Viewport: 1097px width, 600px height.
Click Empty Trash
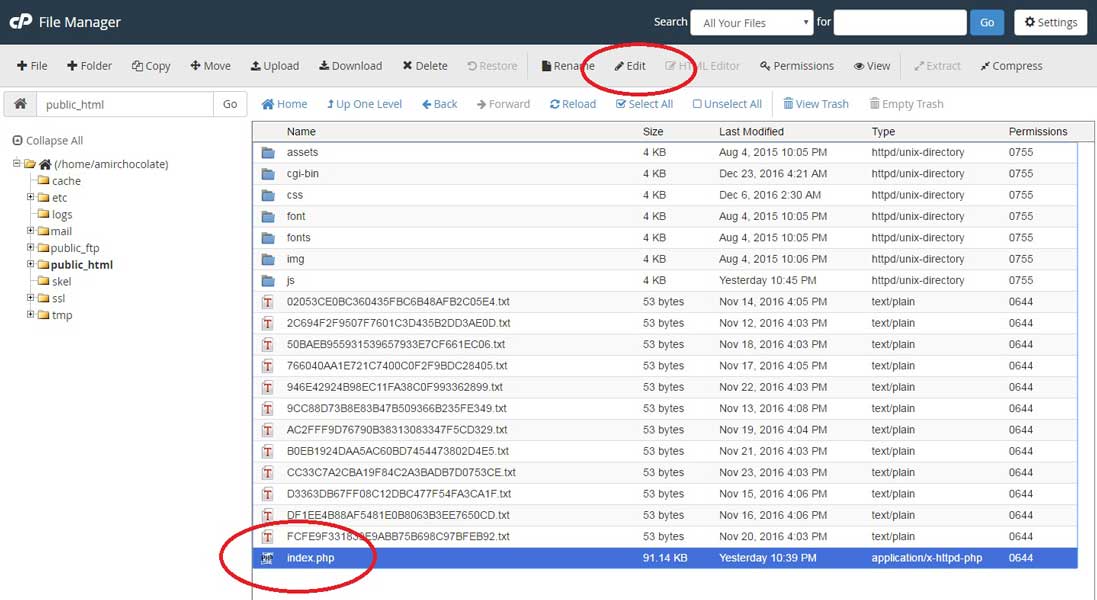906,104
